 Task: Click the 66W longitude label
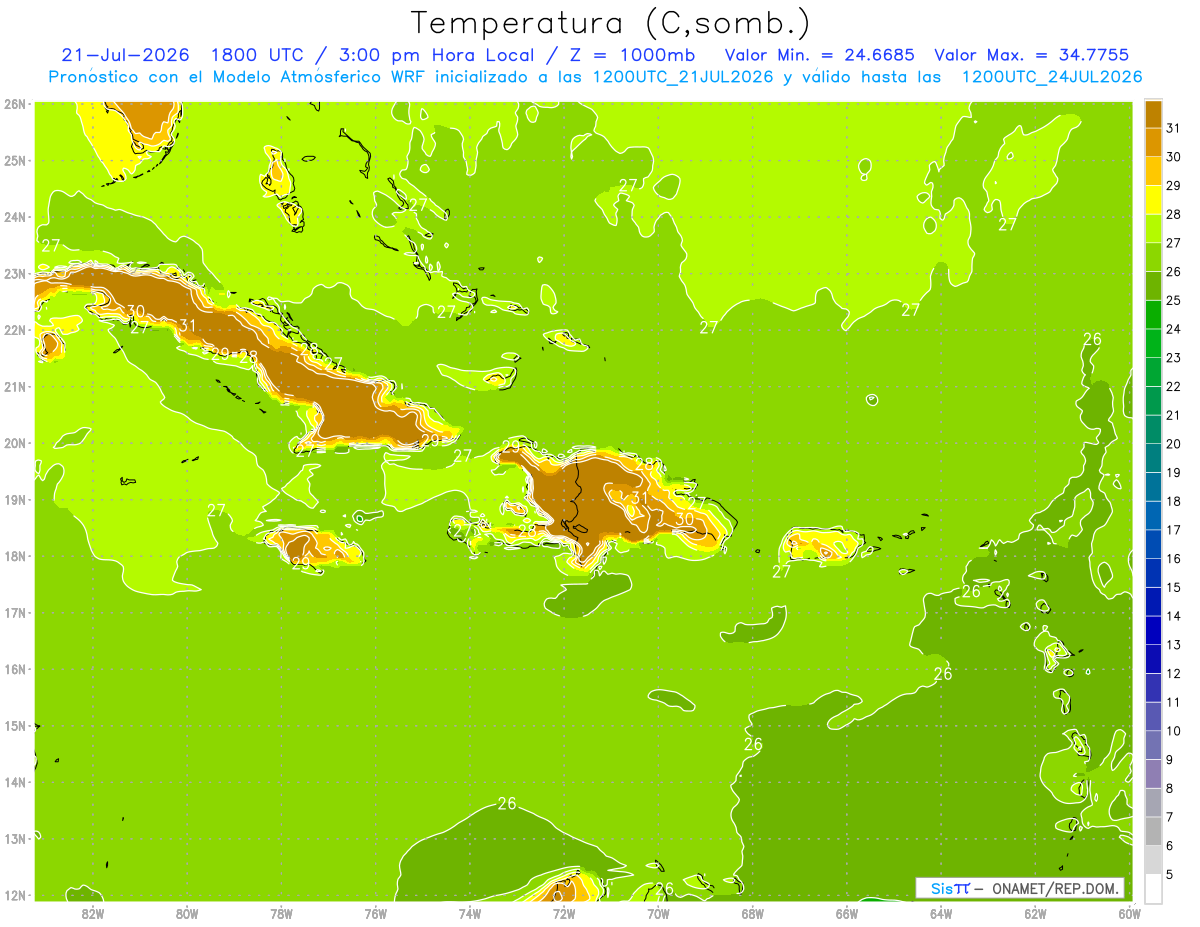tap(847, 913)
